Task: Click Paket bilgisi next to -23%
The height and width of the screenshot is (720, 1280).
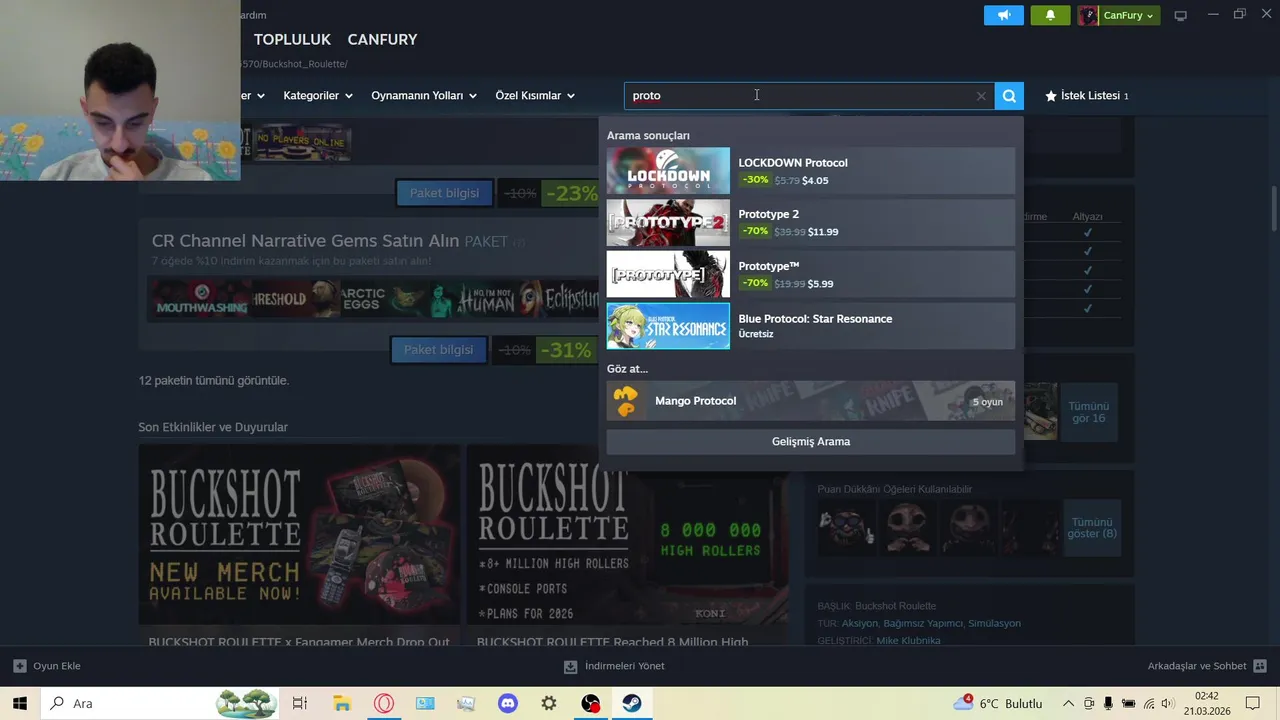Action: coord(444,193)
